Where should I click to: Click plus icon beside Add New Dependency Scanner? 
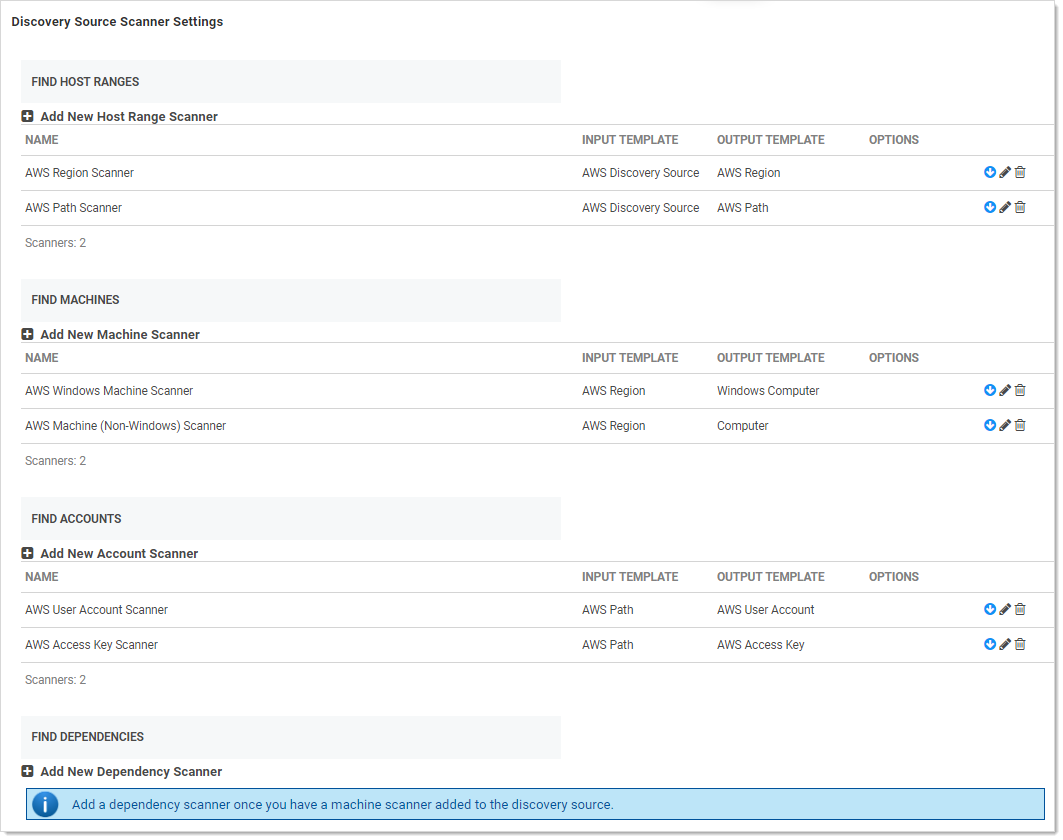pos(27,772)
